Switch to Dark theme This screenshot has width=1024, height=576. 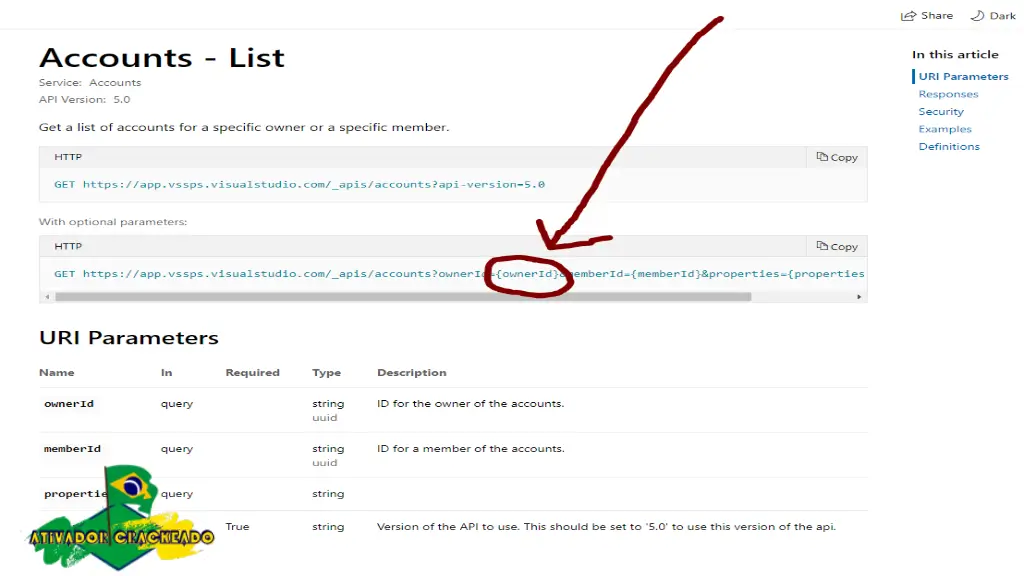point(993,16)
